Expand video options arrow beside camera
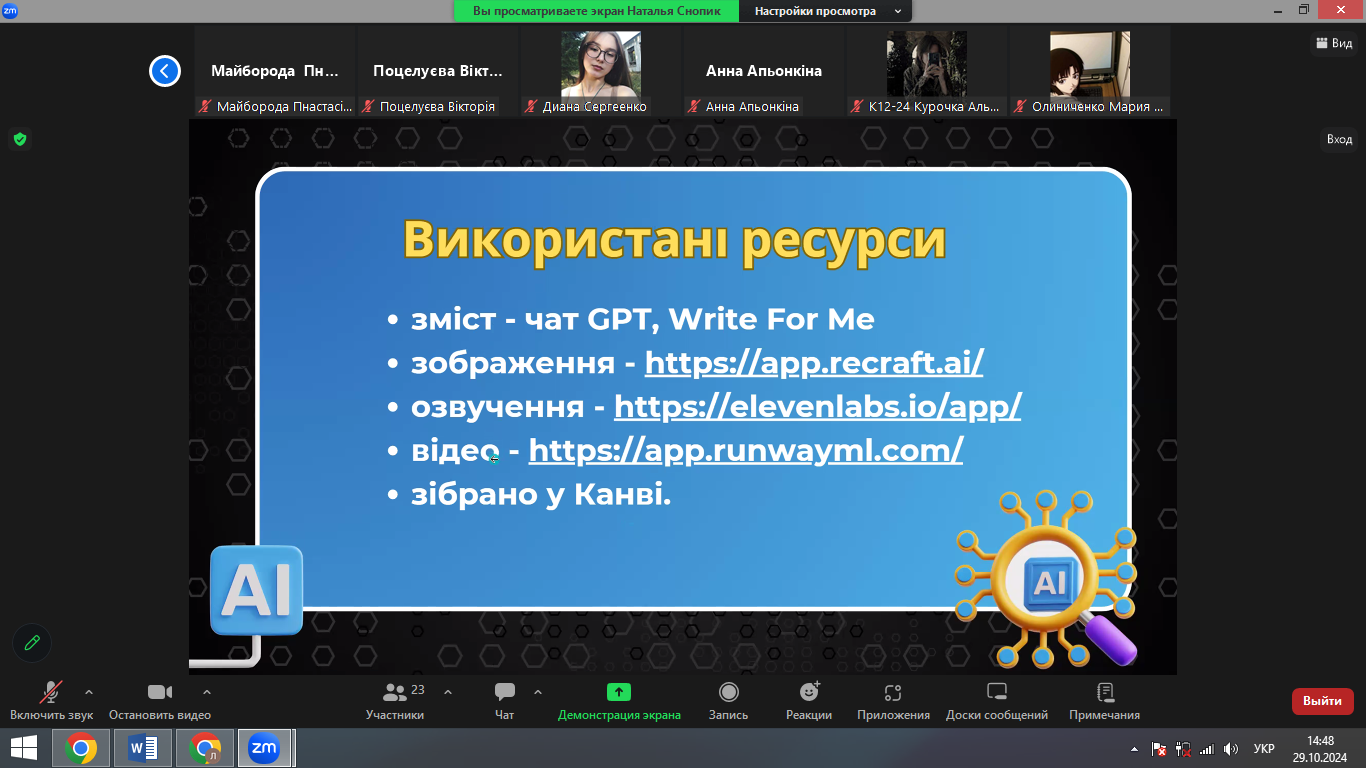This screenshot has width=1366, height=768. (x=207, y=692)
